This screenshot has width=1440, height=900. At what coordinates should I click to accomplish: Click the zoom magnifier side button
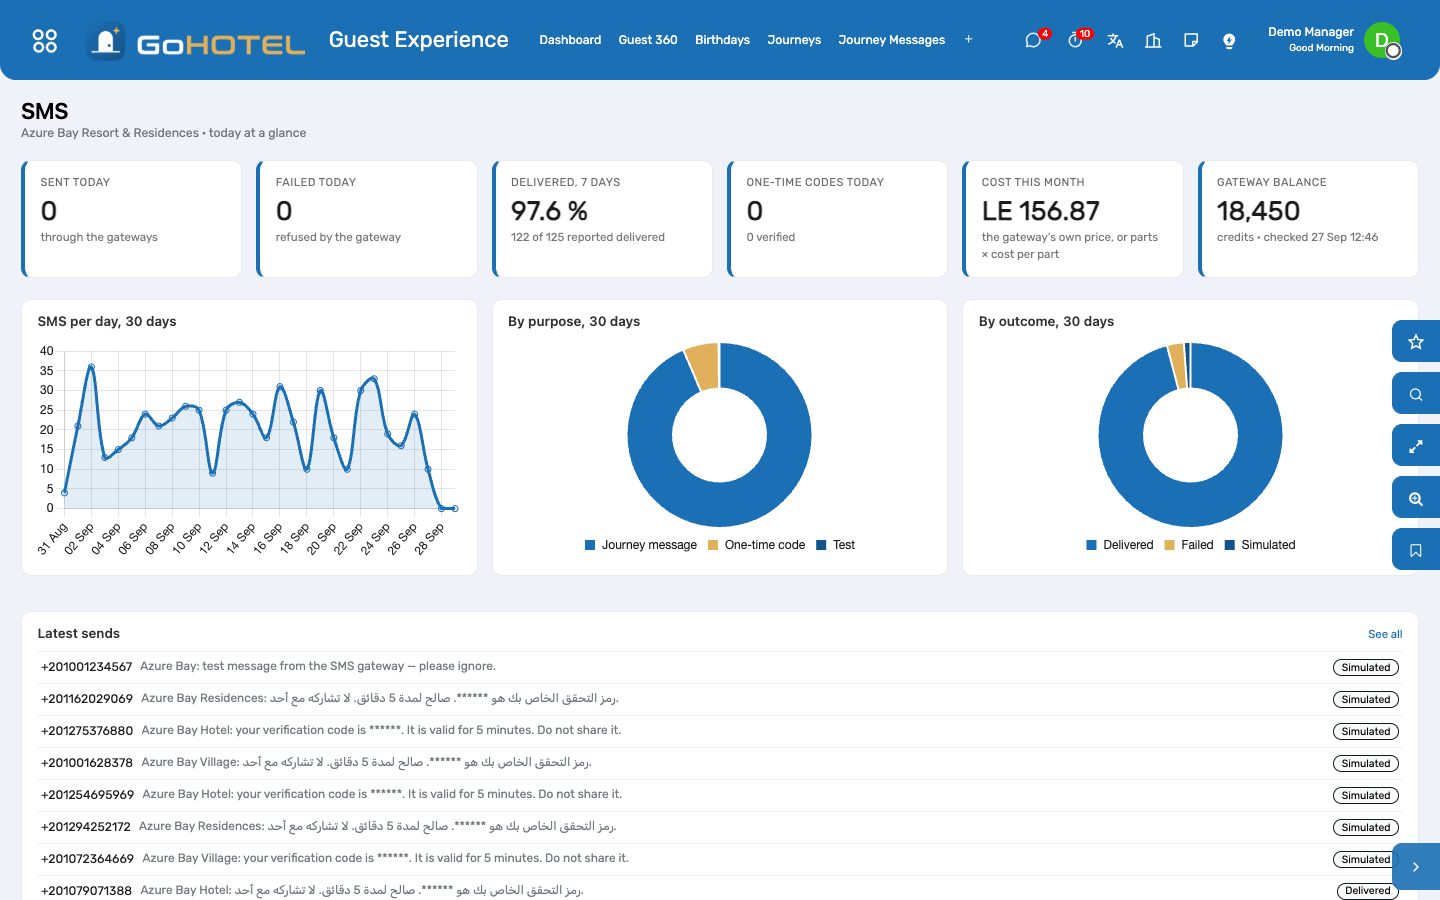1416,498
